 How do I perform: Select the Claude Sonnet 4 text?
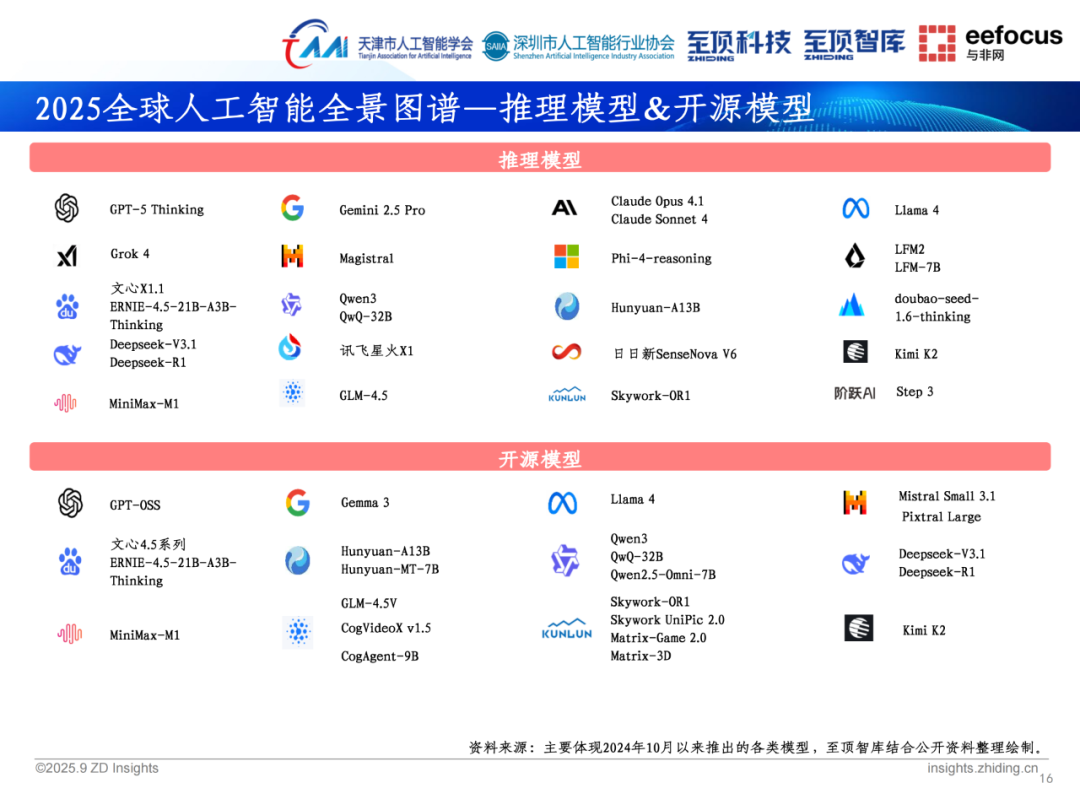click(659, 219)
